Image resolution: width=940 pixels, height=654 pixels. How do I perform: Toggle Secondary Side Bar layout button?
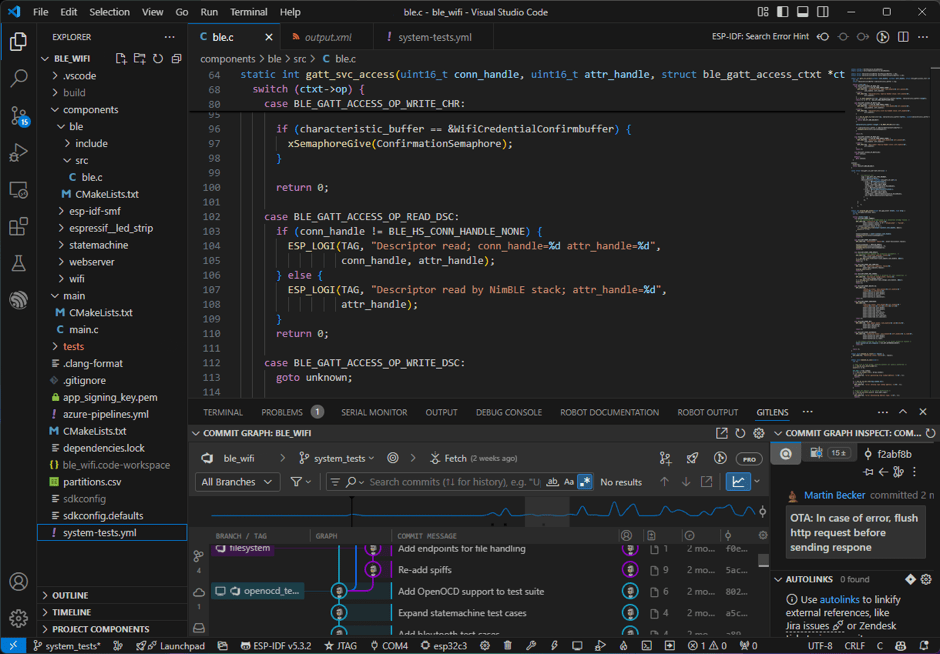click(823, 12)
